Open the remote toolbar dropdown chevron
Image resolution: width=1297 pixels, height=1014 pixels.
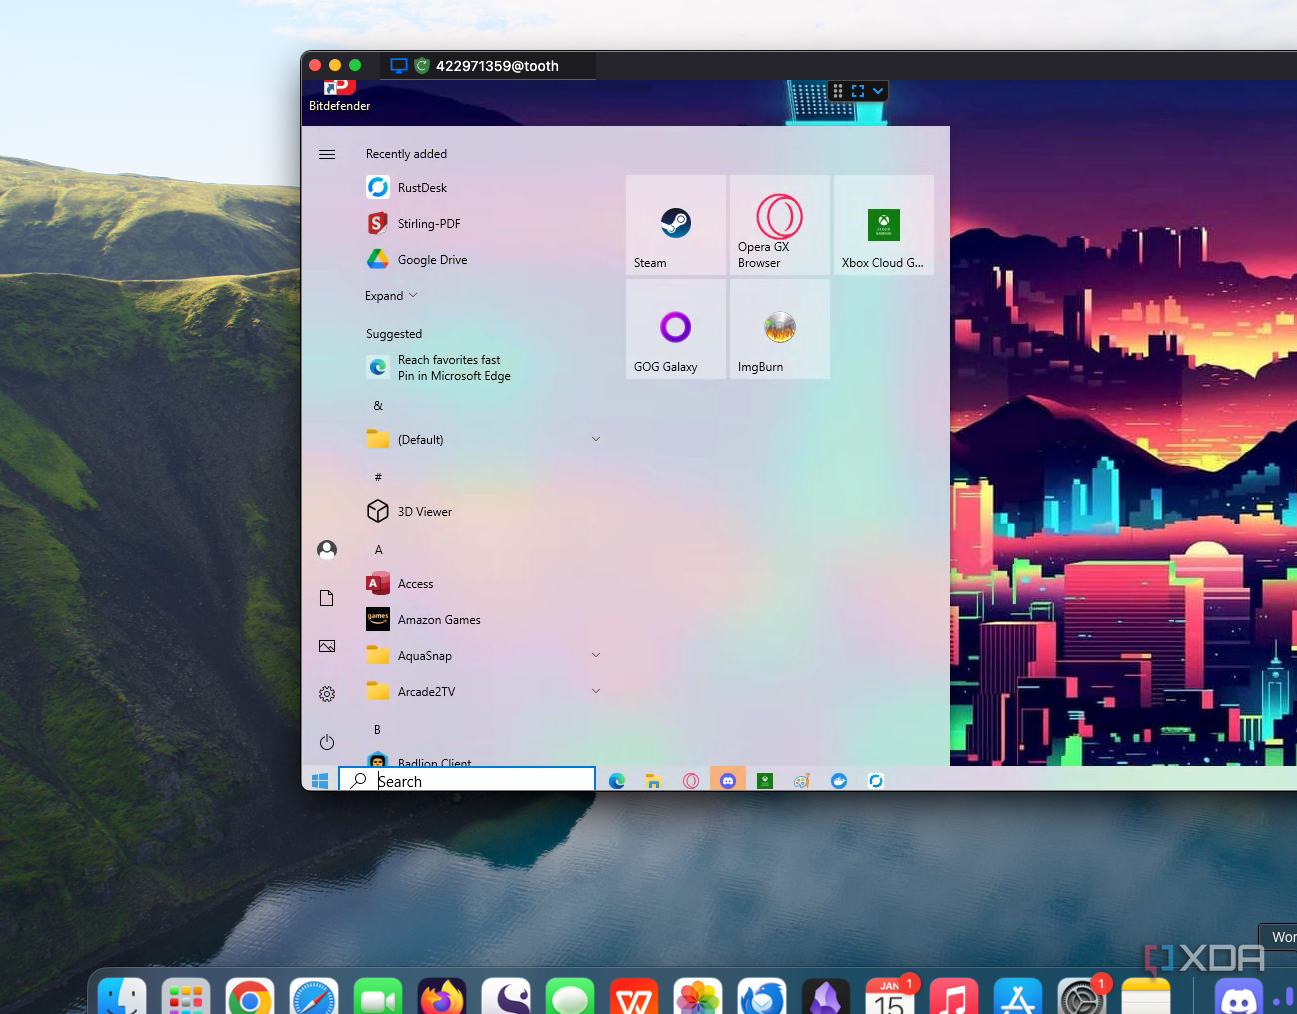point(878,91)
